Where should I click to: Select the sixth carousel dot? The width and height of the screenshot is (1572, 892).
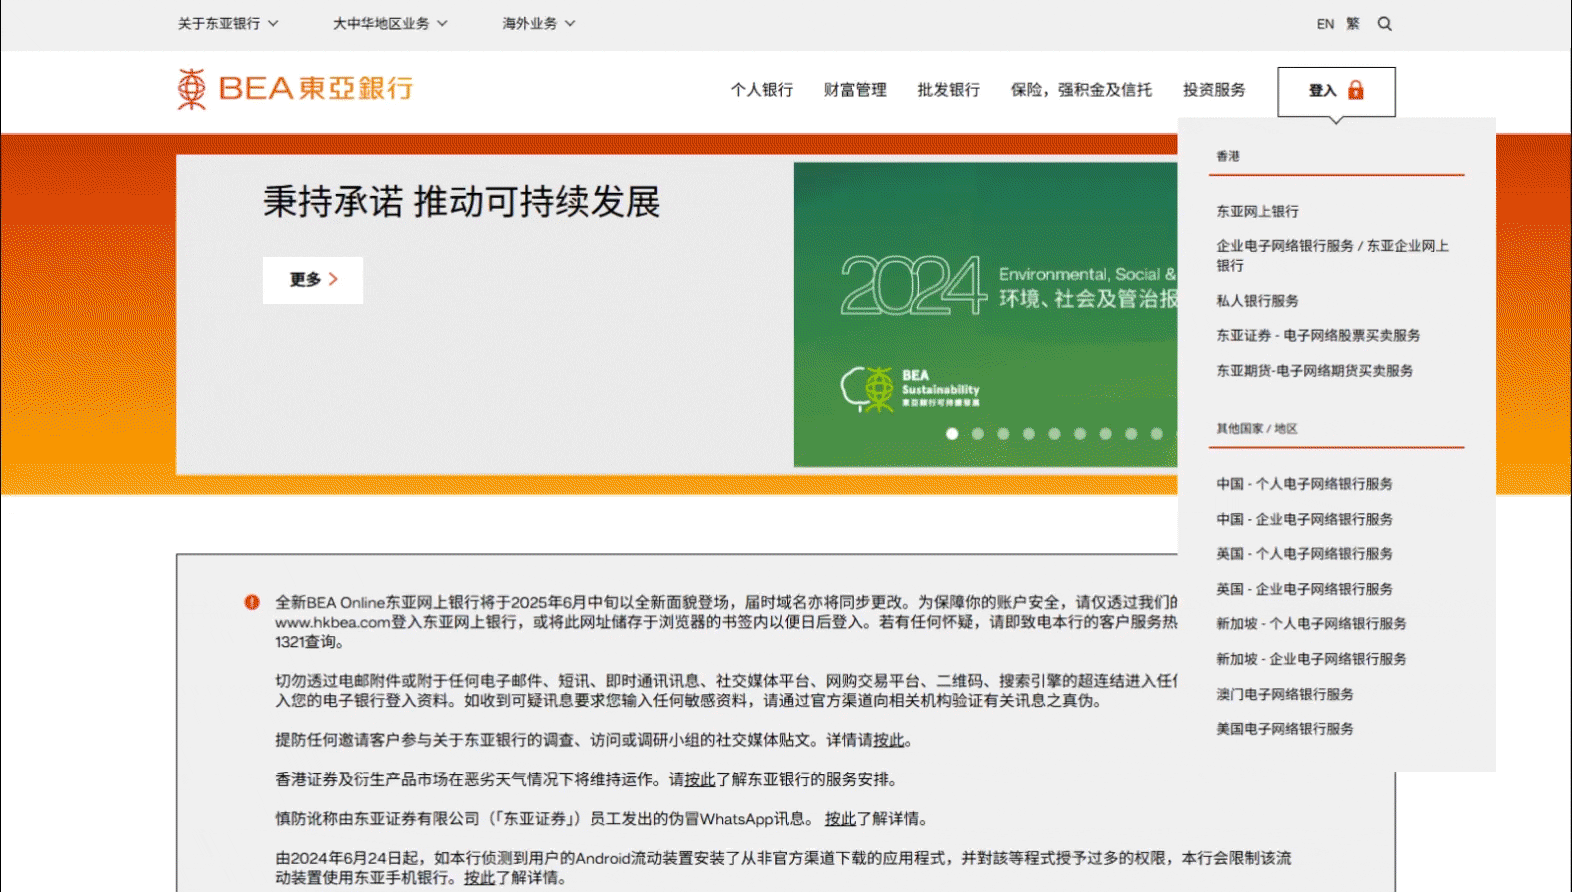pyautogui.click(x=1080, y=433)
